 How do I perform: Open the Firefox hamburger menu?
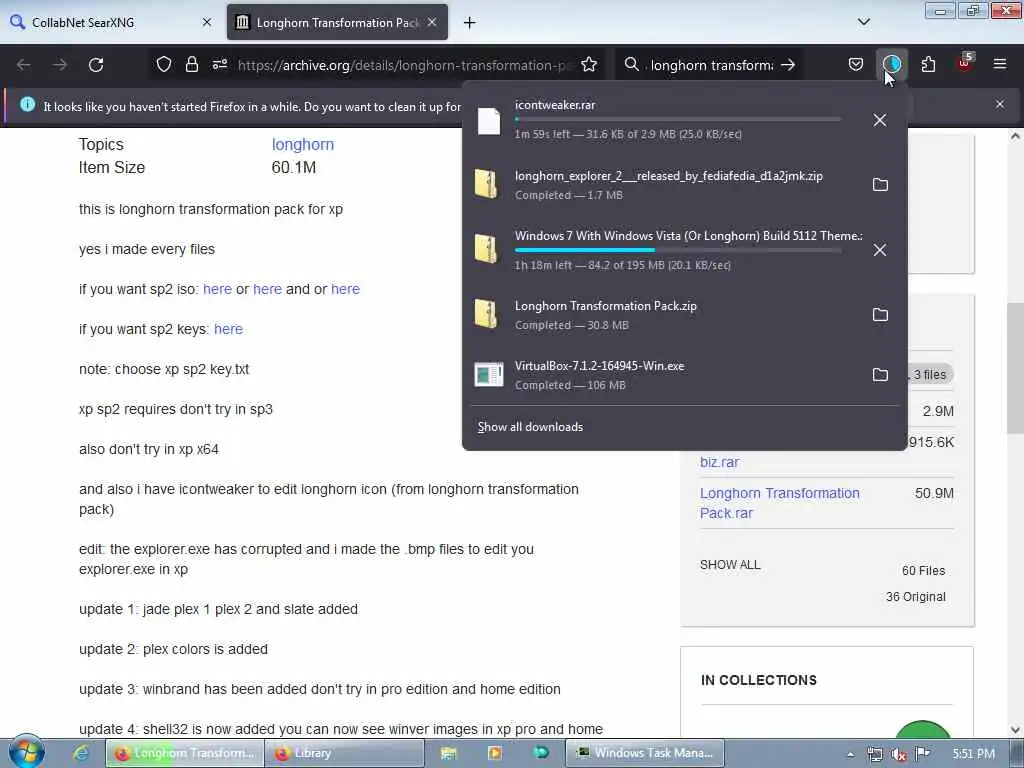click(x=1000, y=65)
